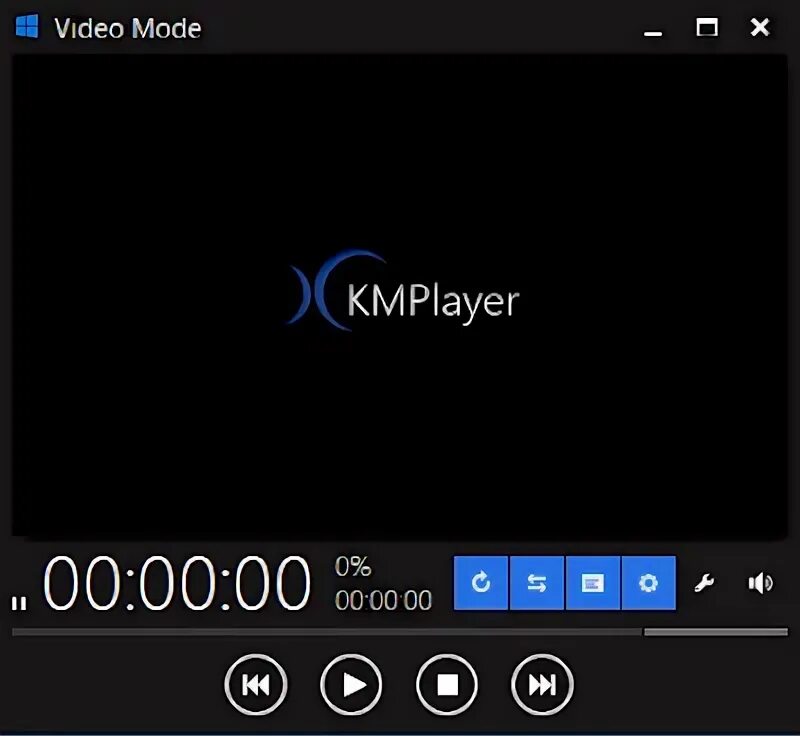Maximize the KMPlayer window

pos(707,27)
